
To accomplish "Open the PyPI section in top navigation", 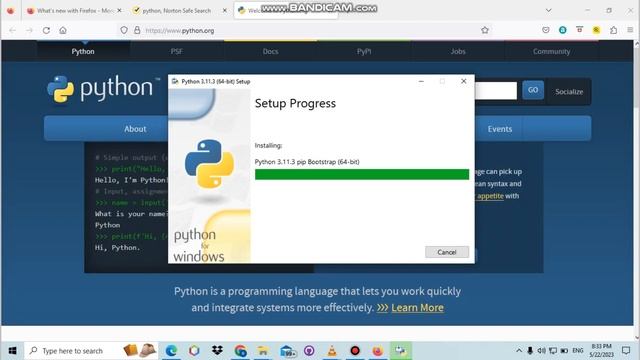I will [364, 51].
